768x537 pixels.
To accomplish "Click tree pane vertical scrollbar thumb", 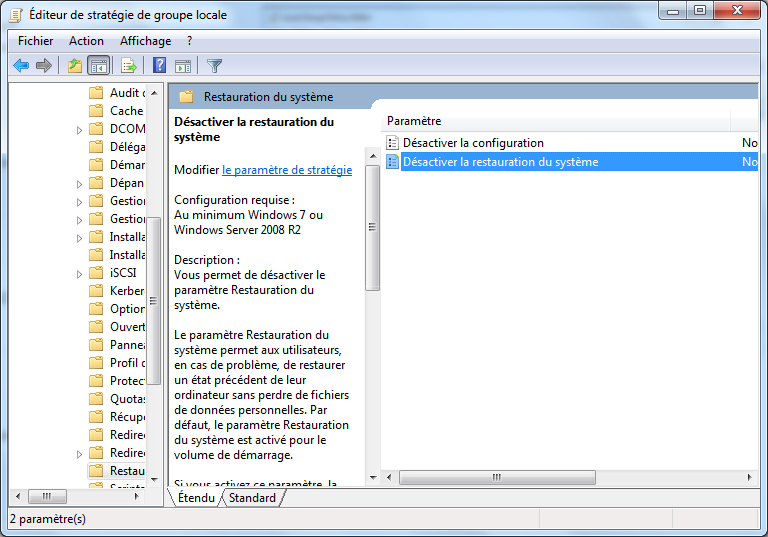I will click(154, 301).
